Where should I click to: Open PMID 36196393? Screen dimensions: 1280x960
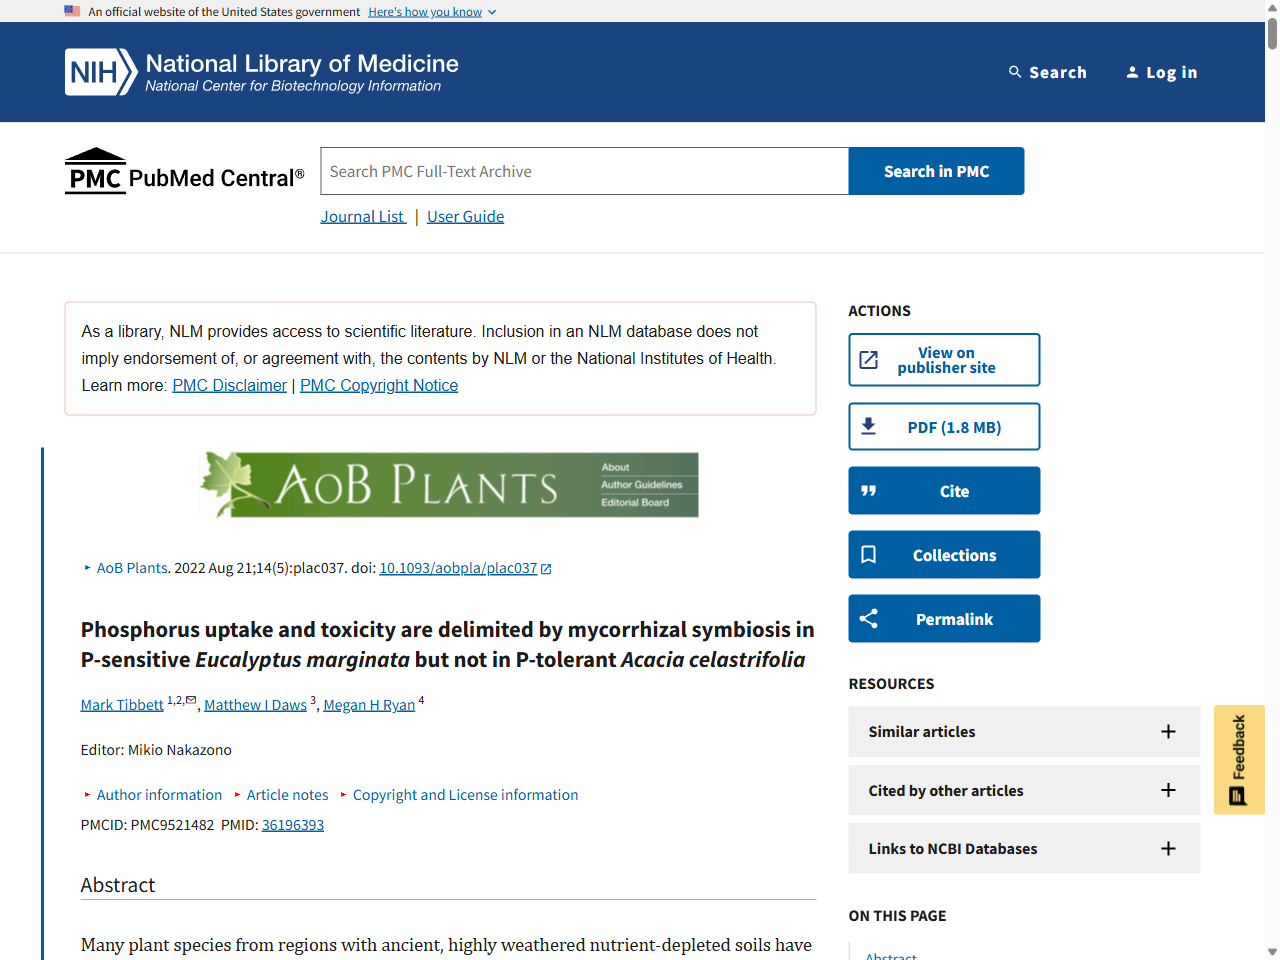click(292, 824)
